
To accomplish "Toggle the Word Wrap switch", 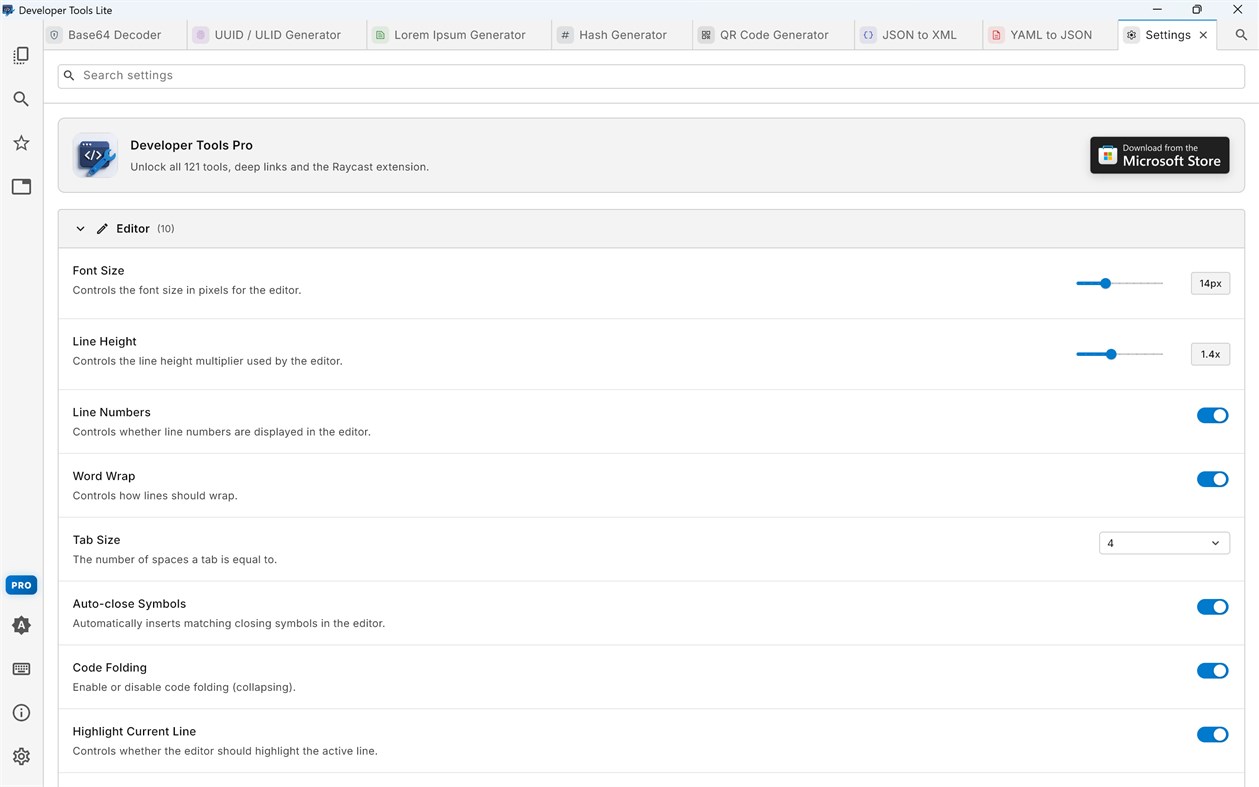I will tap(1212, 479).
